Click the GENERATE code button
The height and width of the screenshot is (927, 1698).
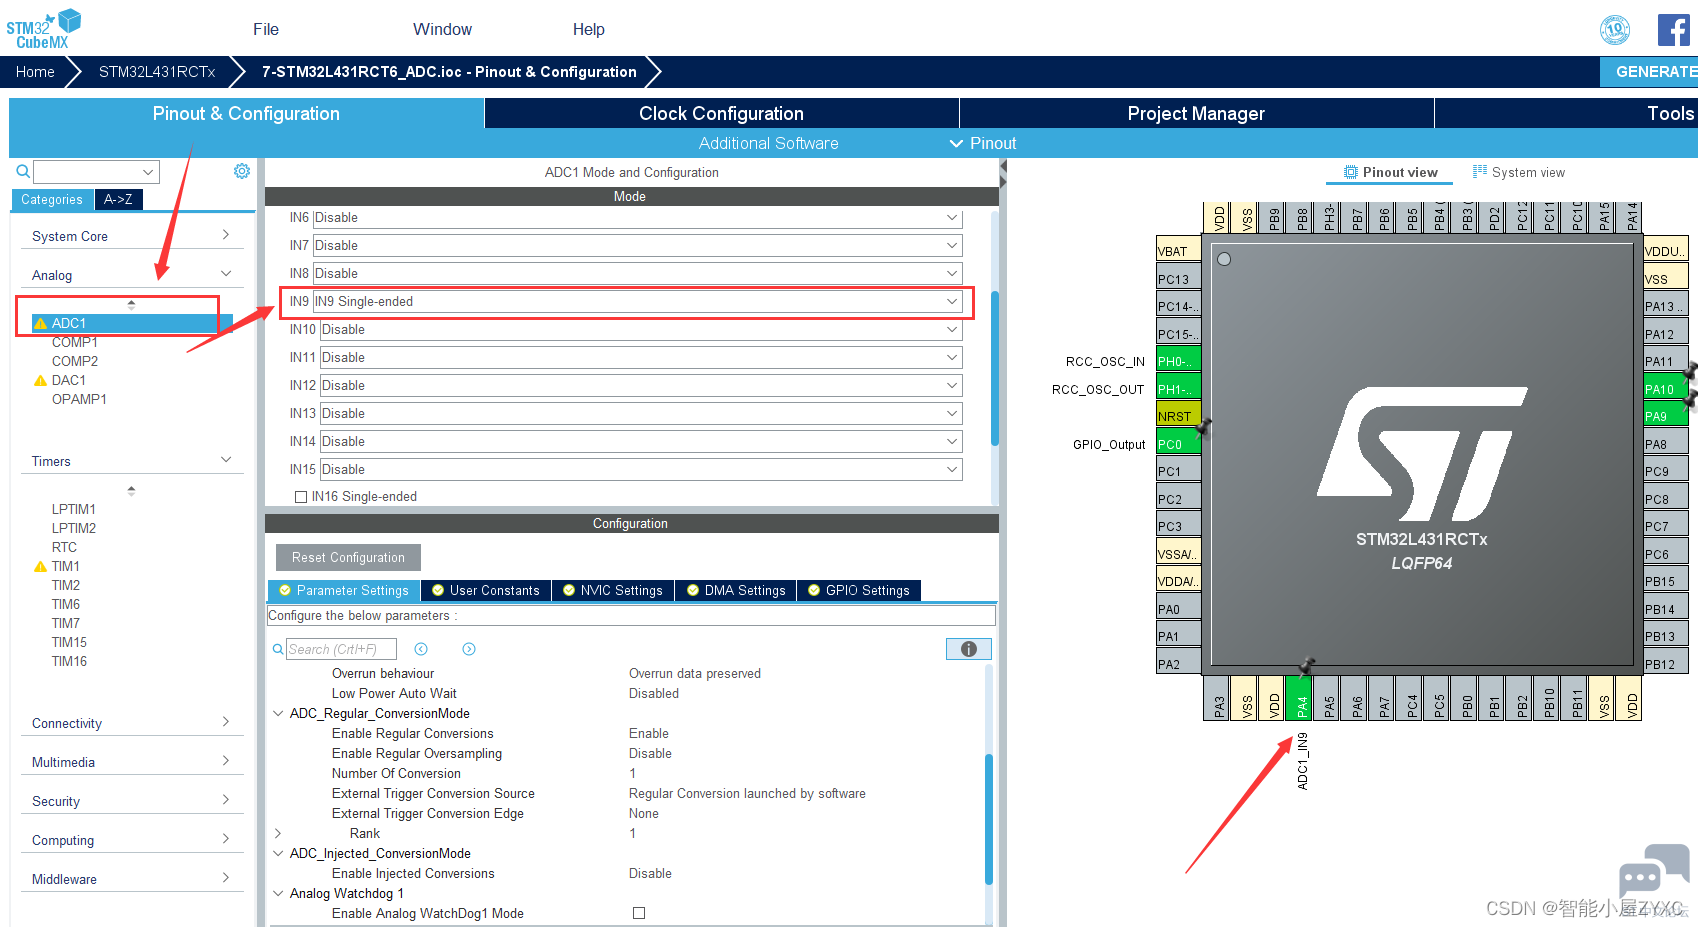coord(1649,71)
